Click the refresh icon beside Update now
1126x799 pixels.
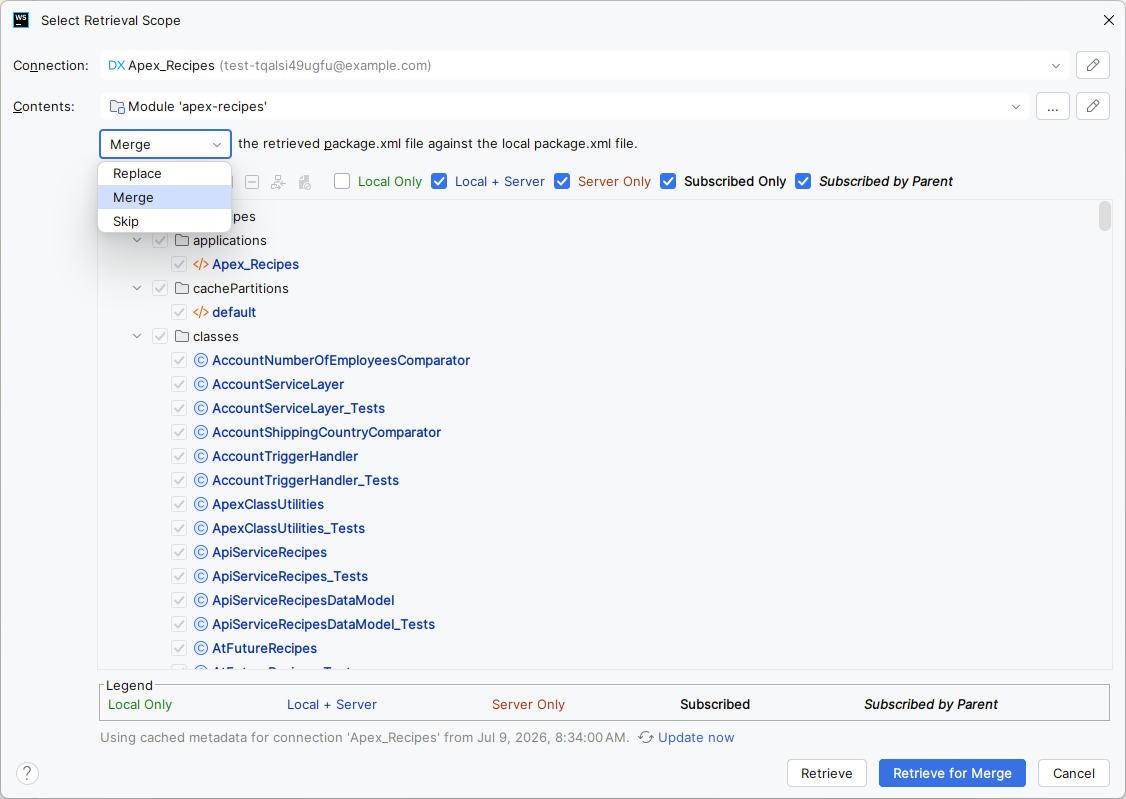tap(646, 737)
